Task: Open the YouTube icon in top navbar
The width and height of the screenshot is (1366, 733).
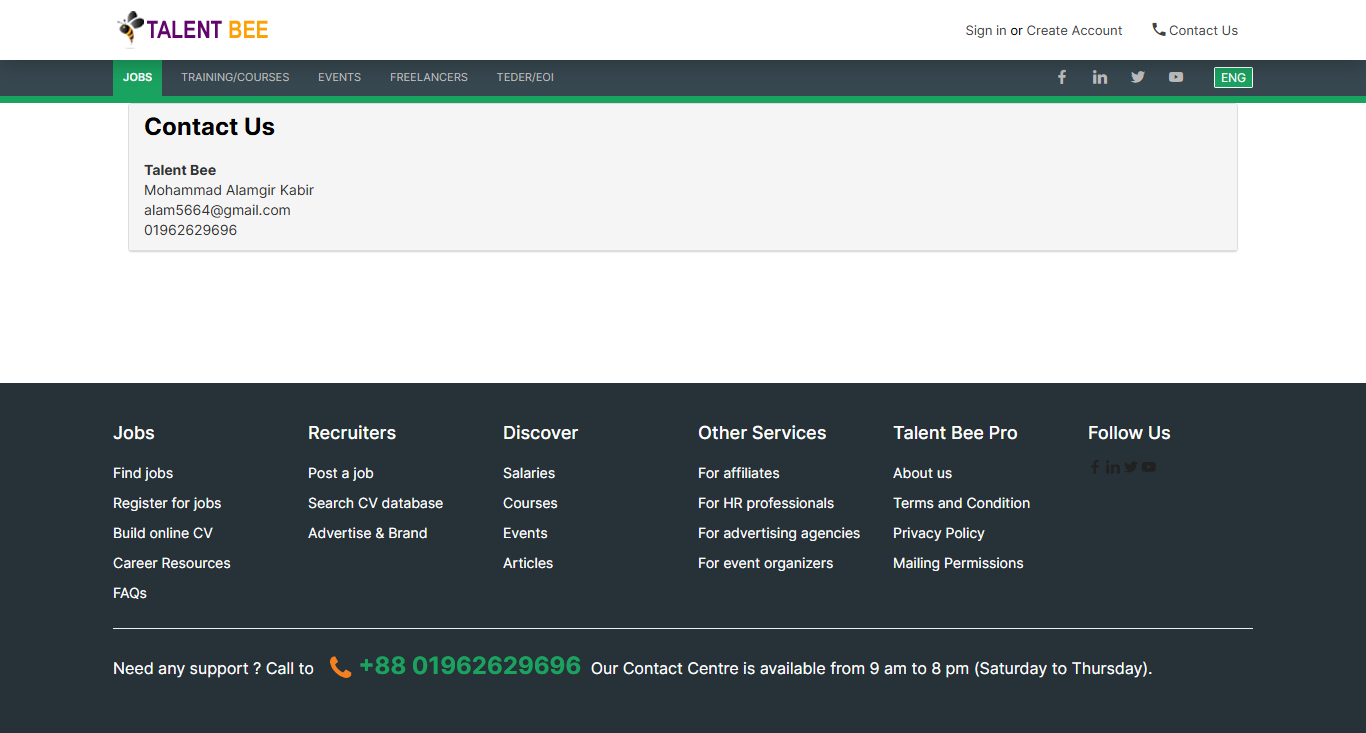Action: 1176,77
